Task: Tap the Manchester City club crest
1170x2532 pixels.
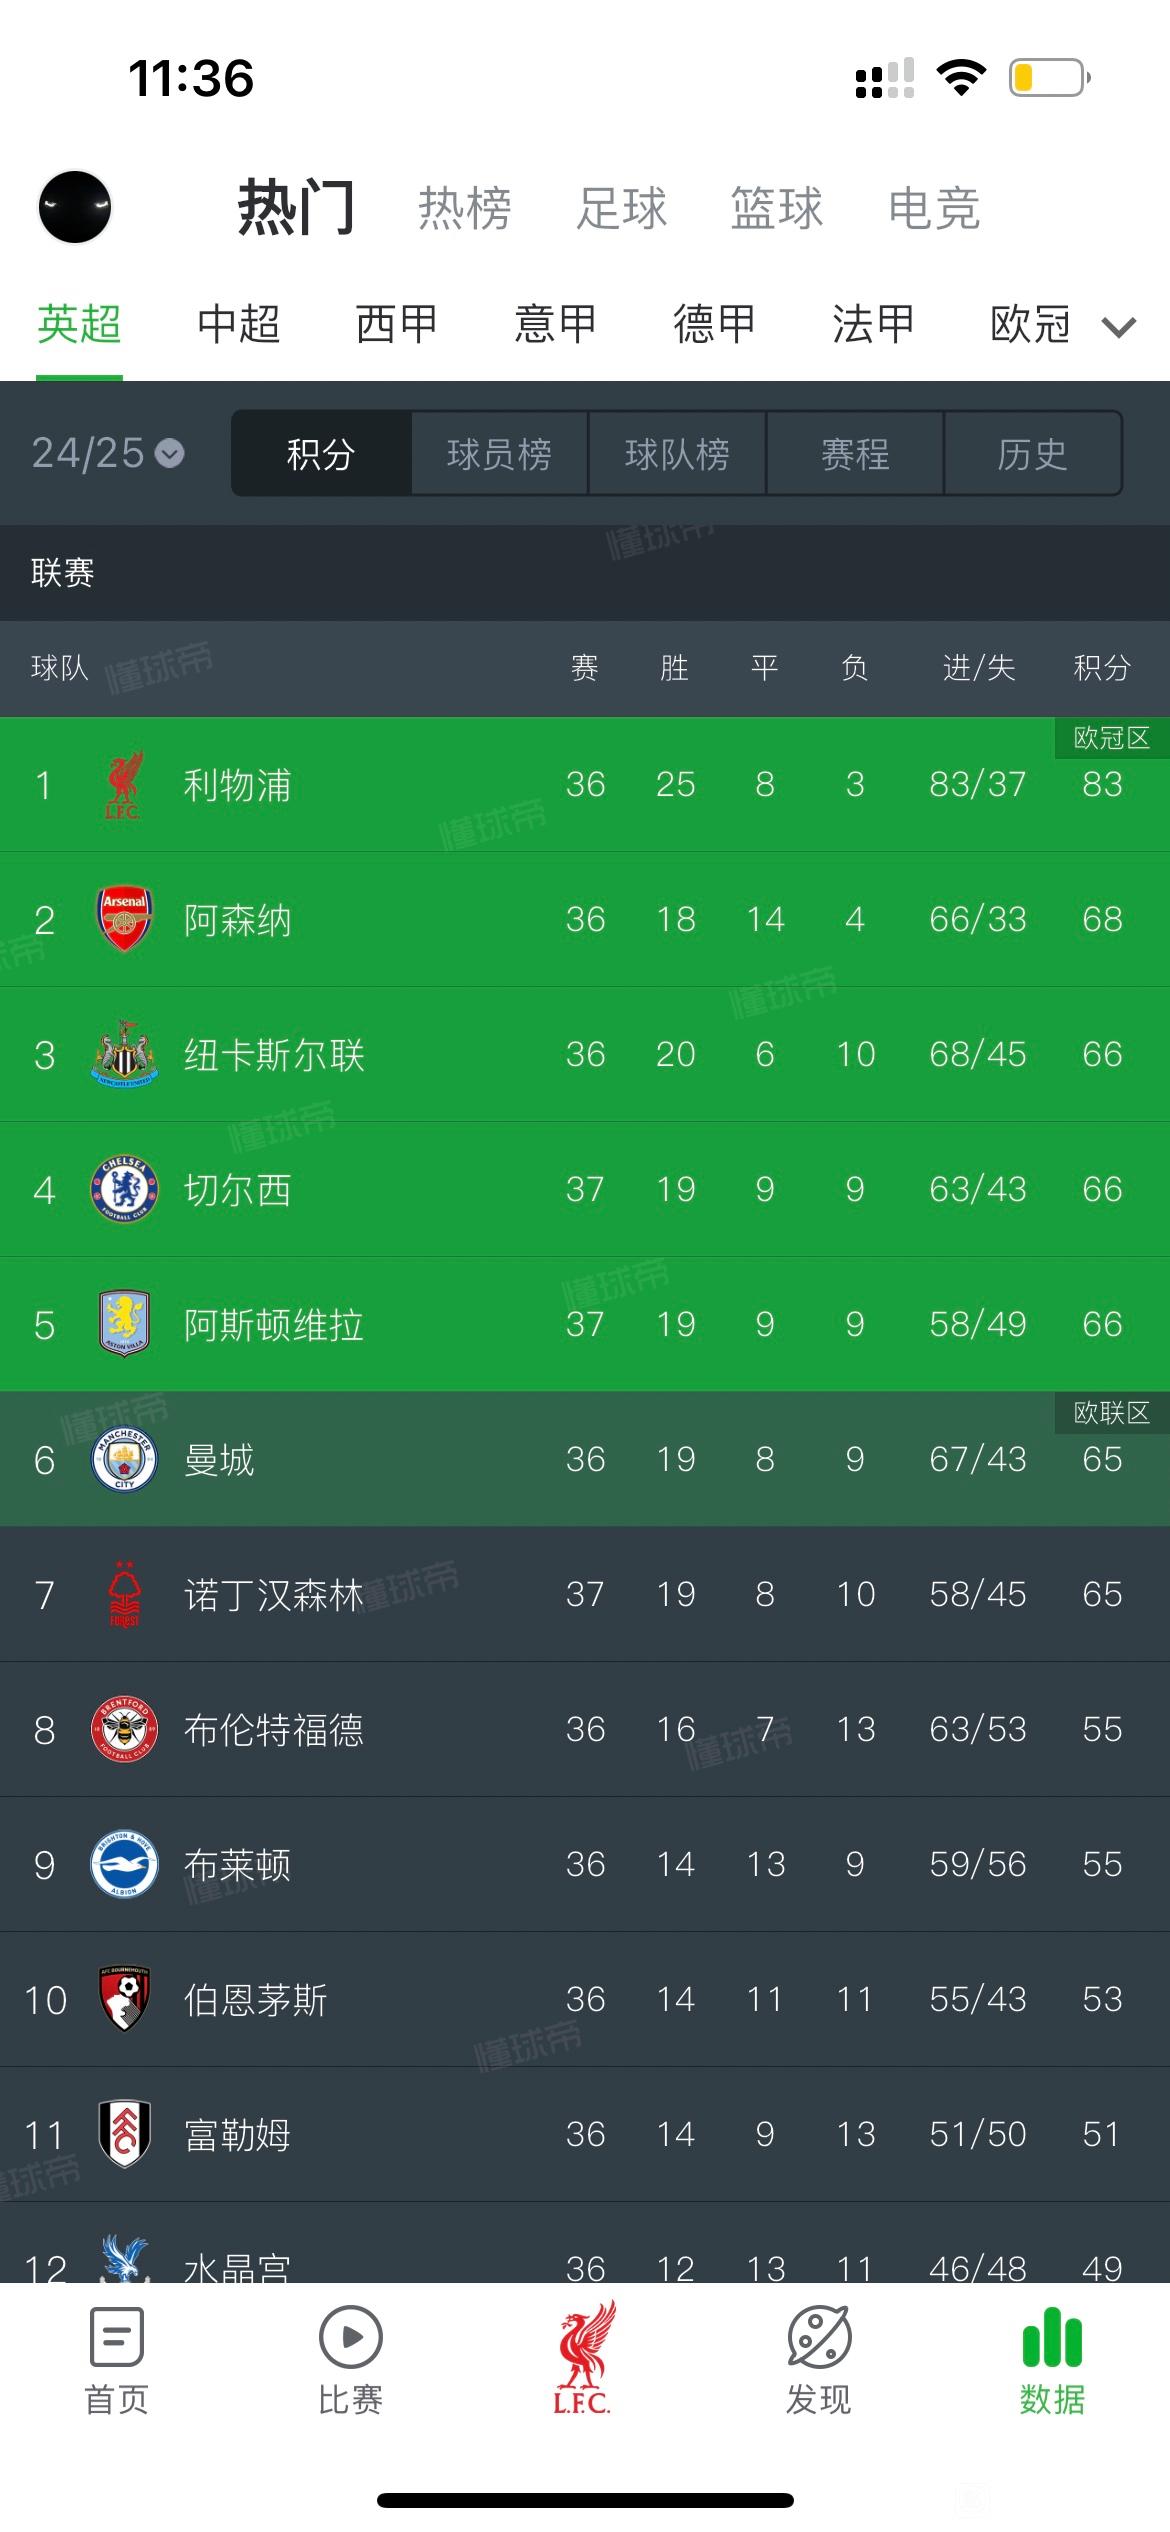Action: pyautogui.click(x=124, y=1459)
